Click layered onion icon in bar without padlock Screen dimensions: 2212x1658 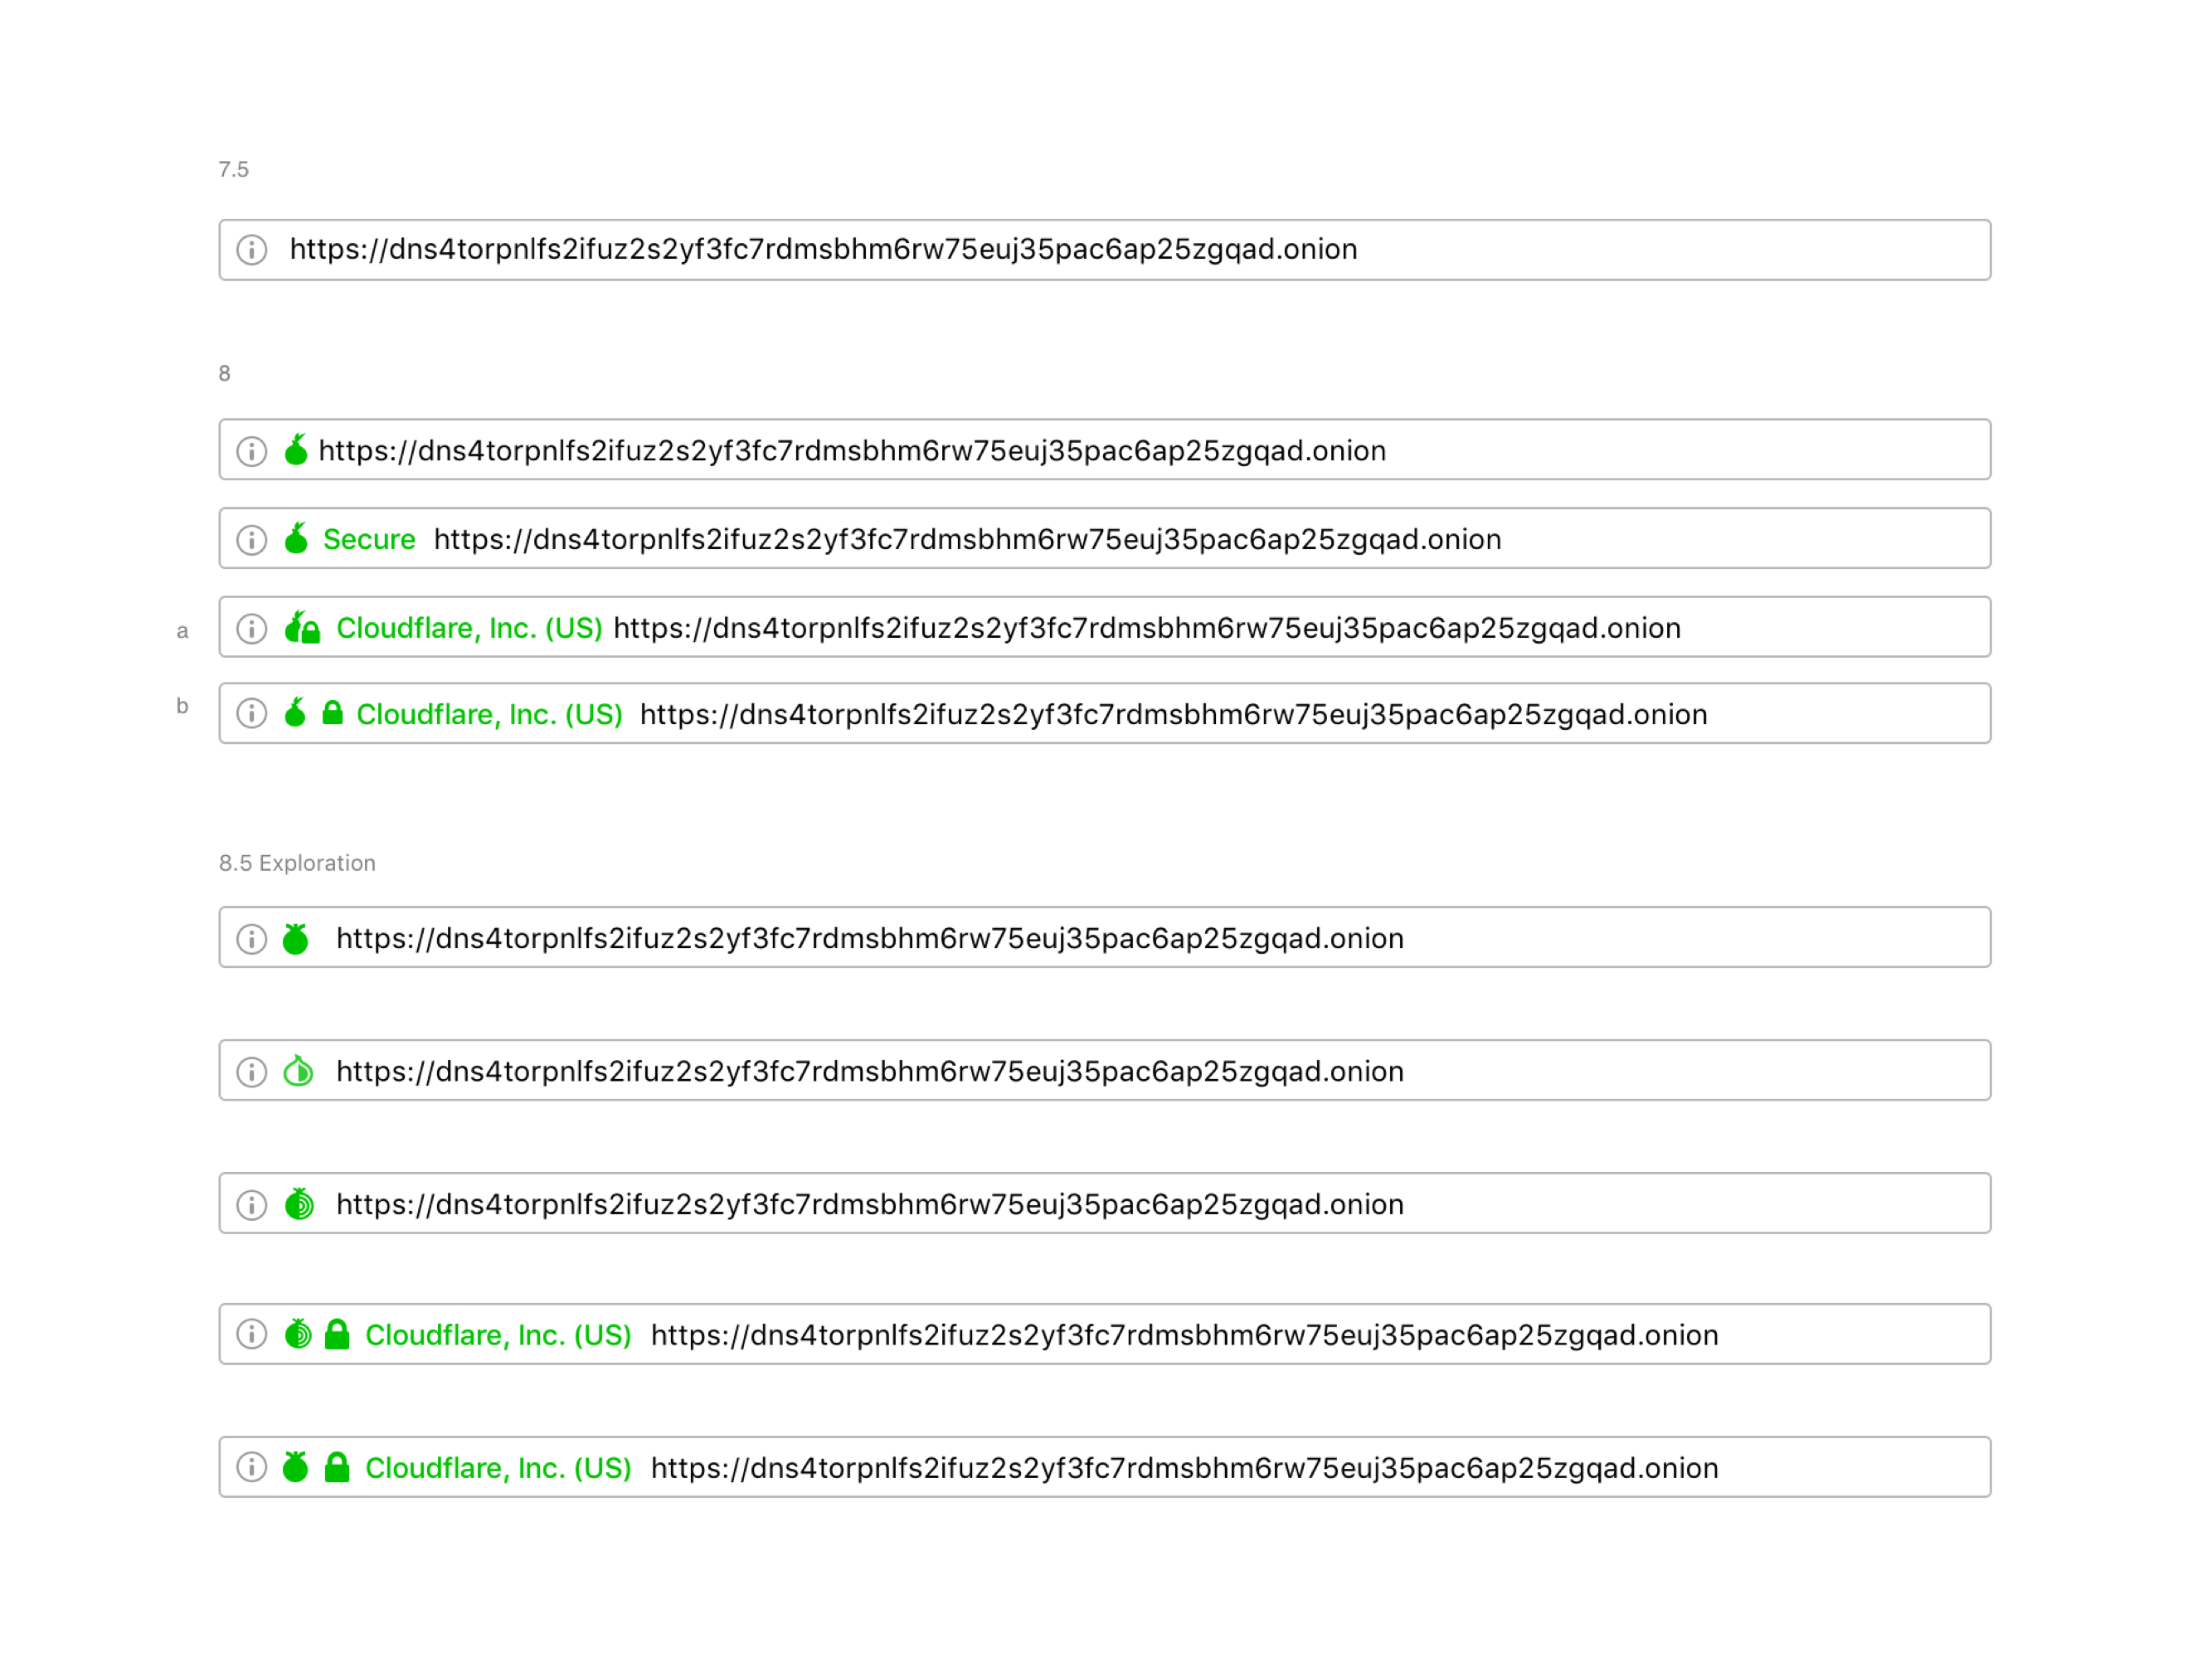pyautogui.click(x=298, y=1204)
